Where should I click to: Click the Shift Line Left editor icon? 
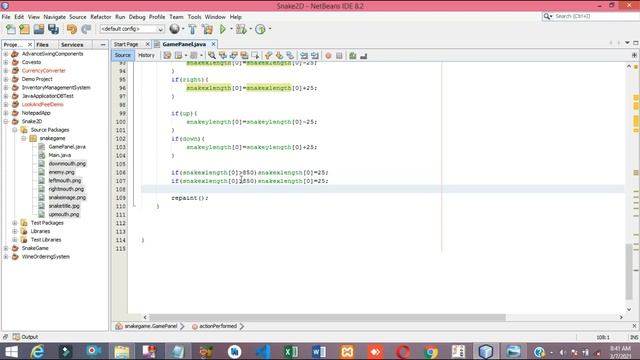pyautogui.click(x=304, y=55)
